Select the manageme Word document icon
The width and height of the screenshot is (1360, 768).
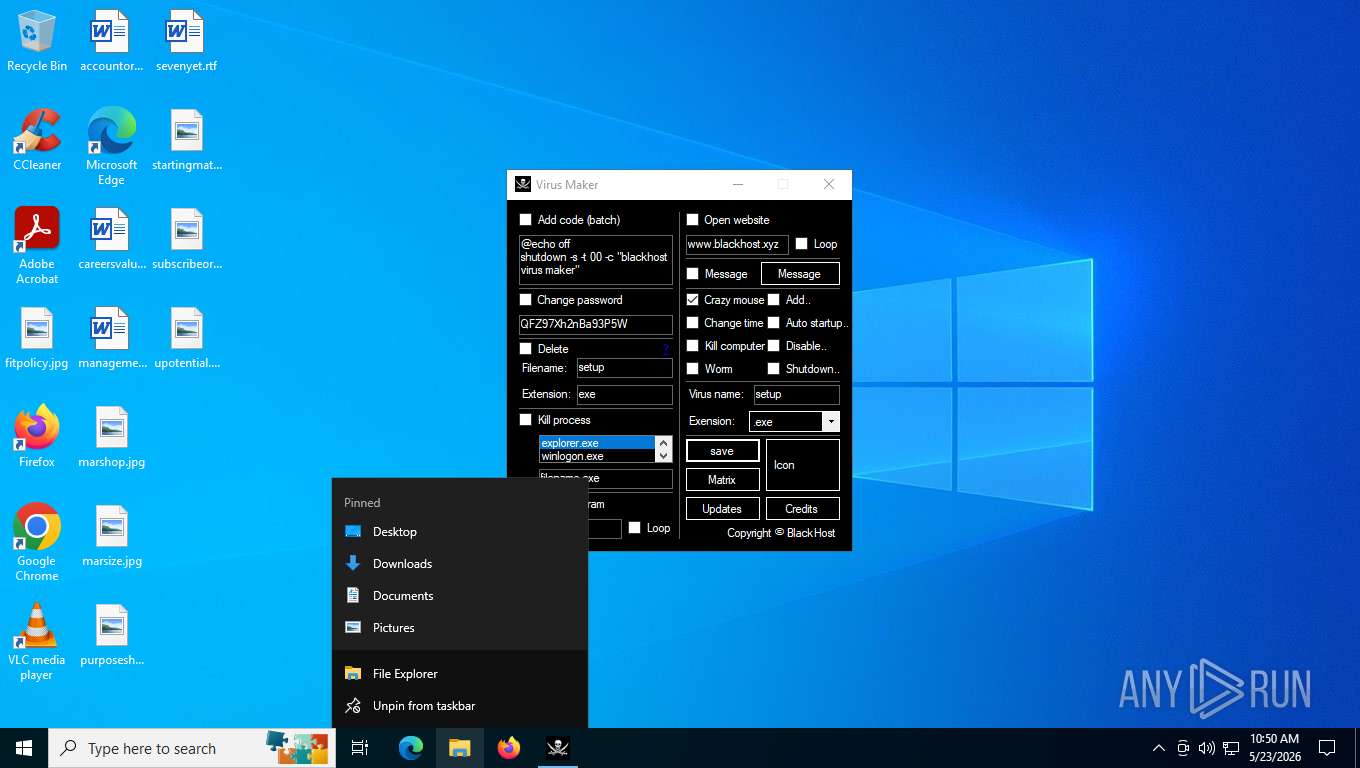point(111,338)
